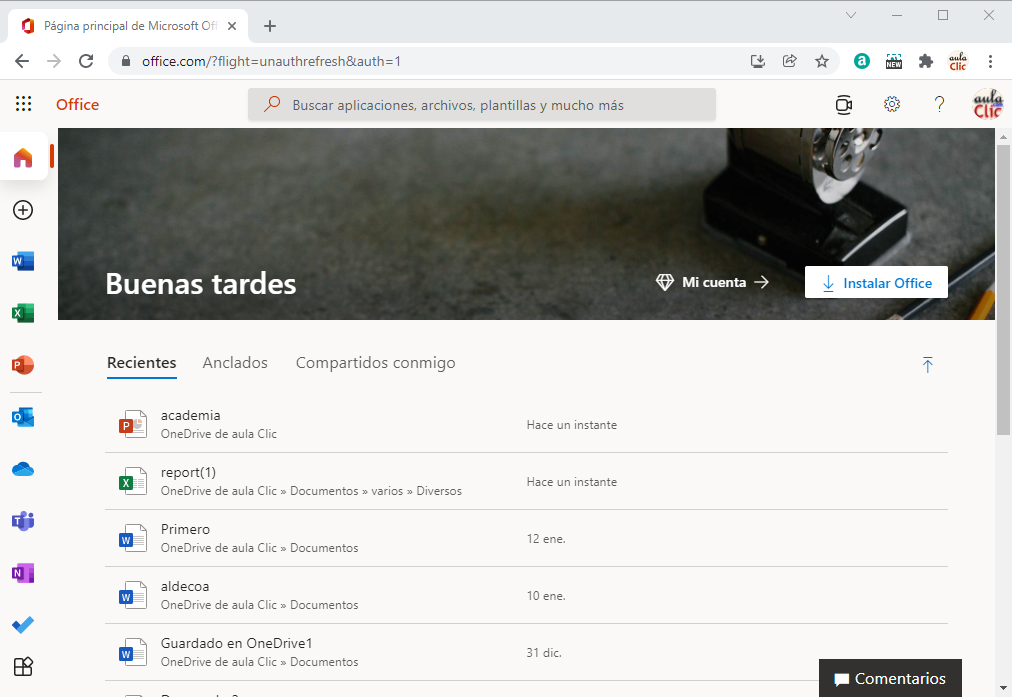Open To Do from the left sidebar
The image size is (1012, 697).
click(x=23, y=625)
